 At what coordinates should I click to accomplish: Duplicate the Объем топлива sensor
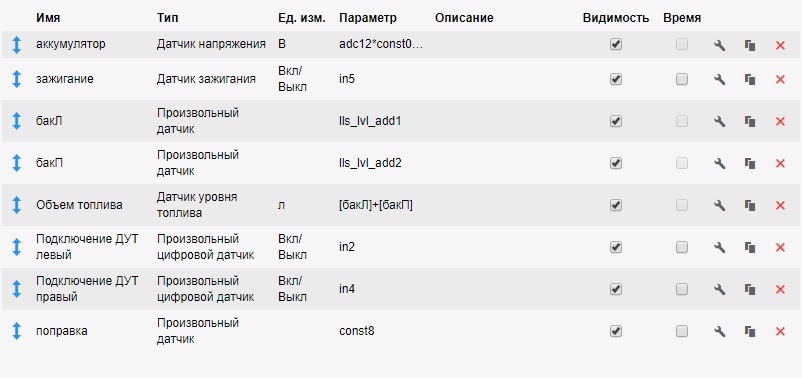click(x=750, y=206)
